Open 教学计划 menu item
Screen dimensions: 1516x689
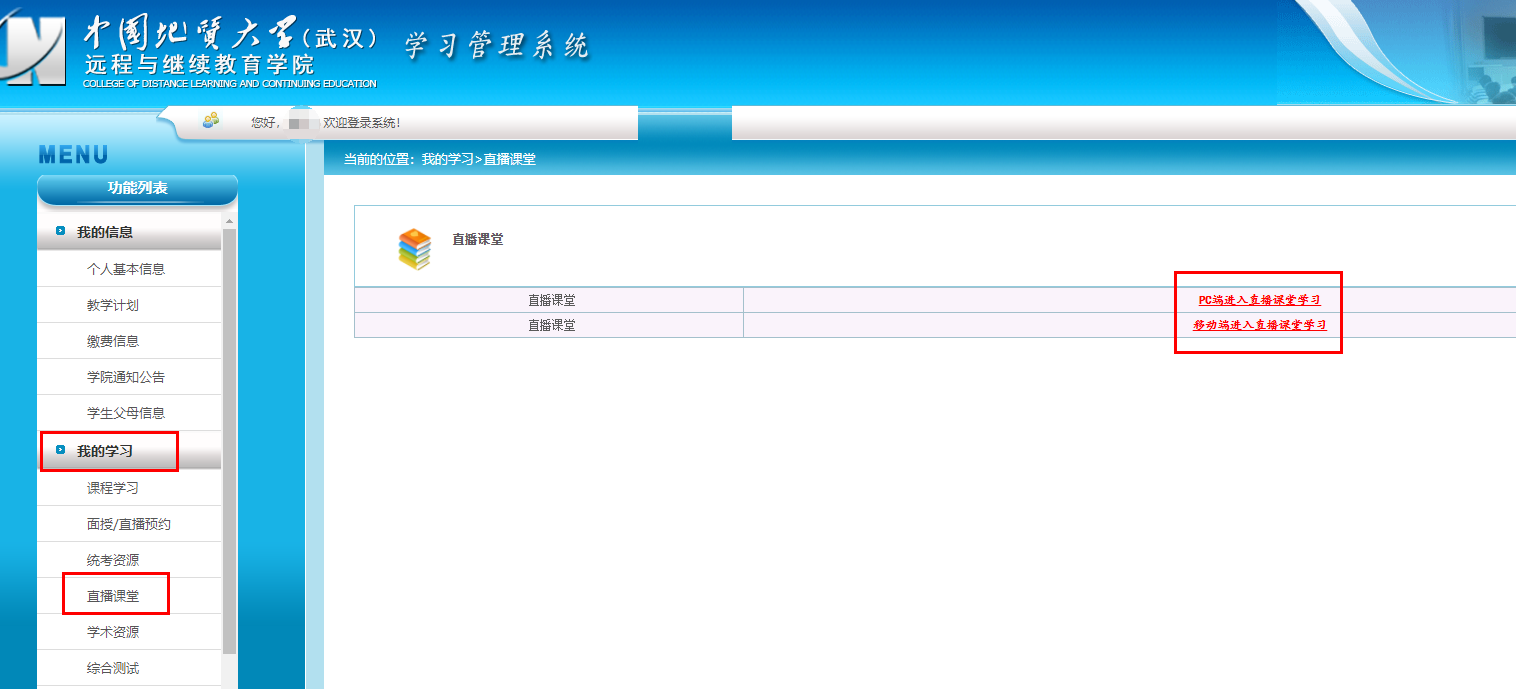click(112, 305)
